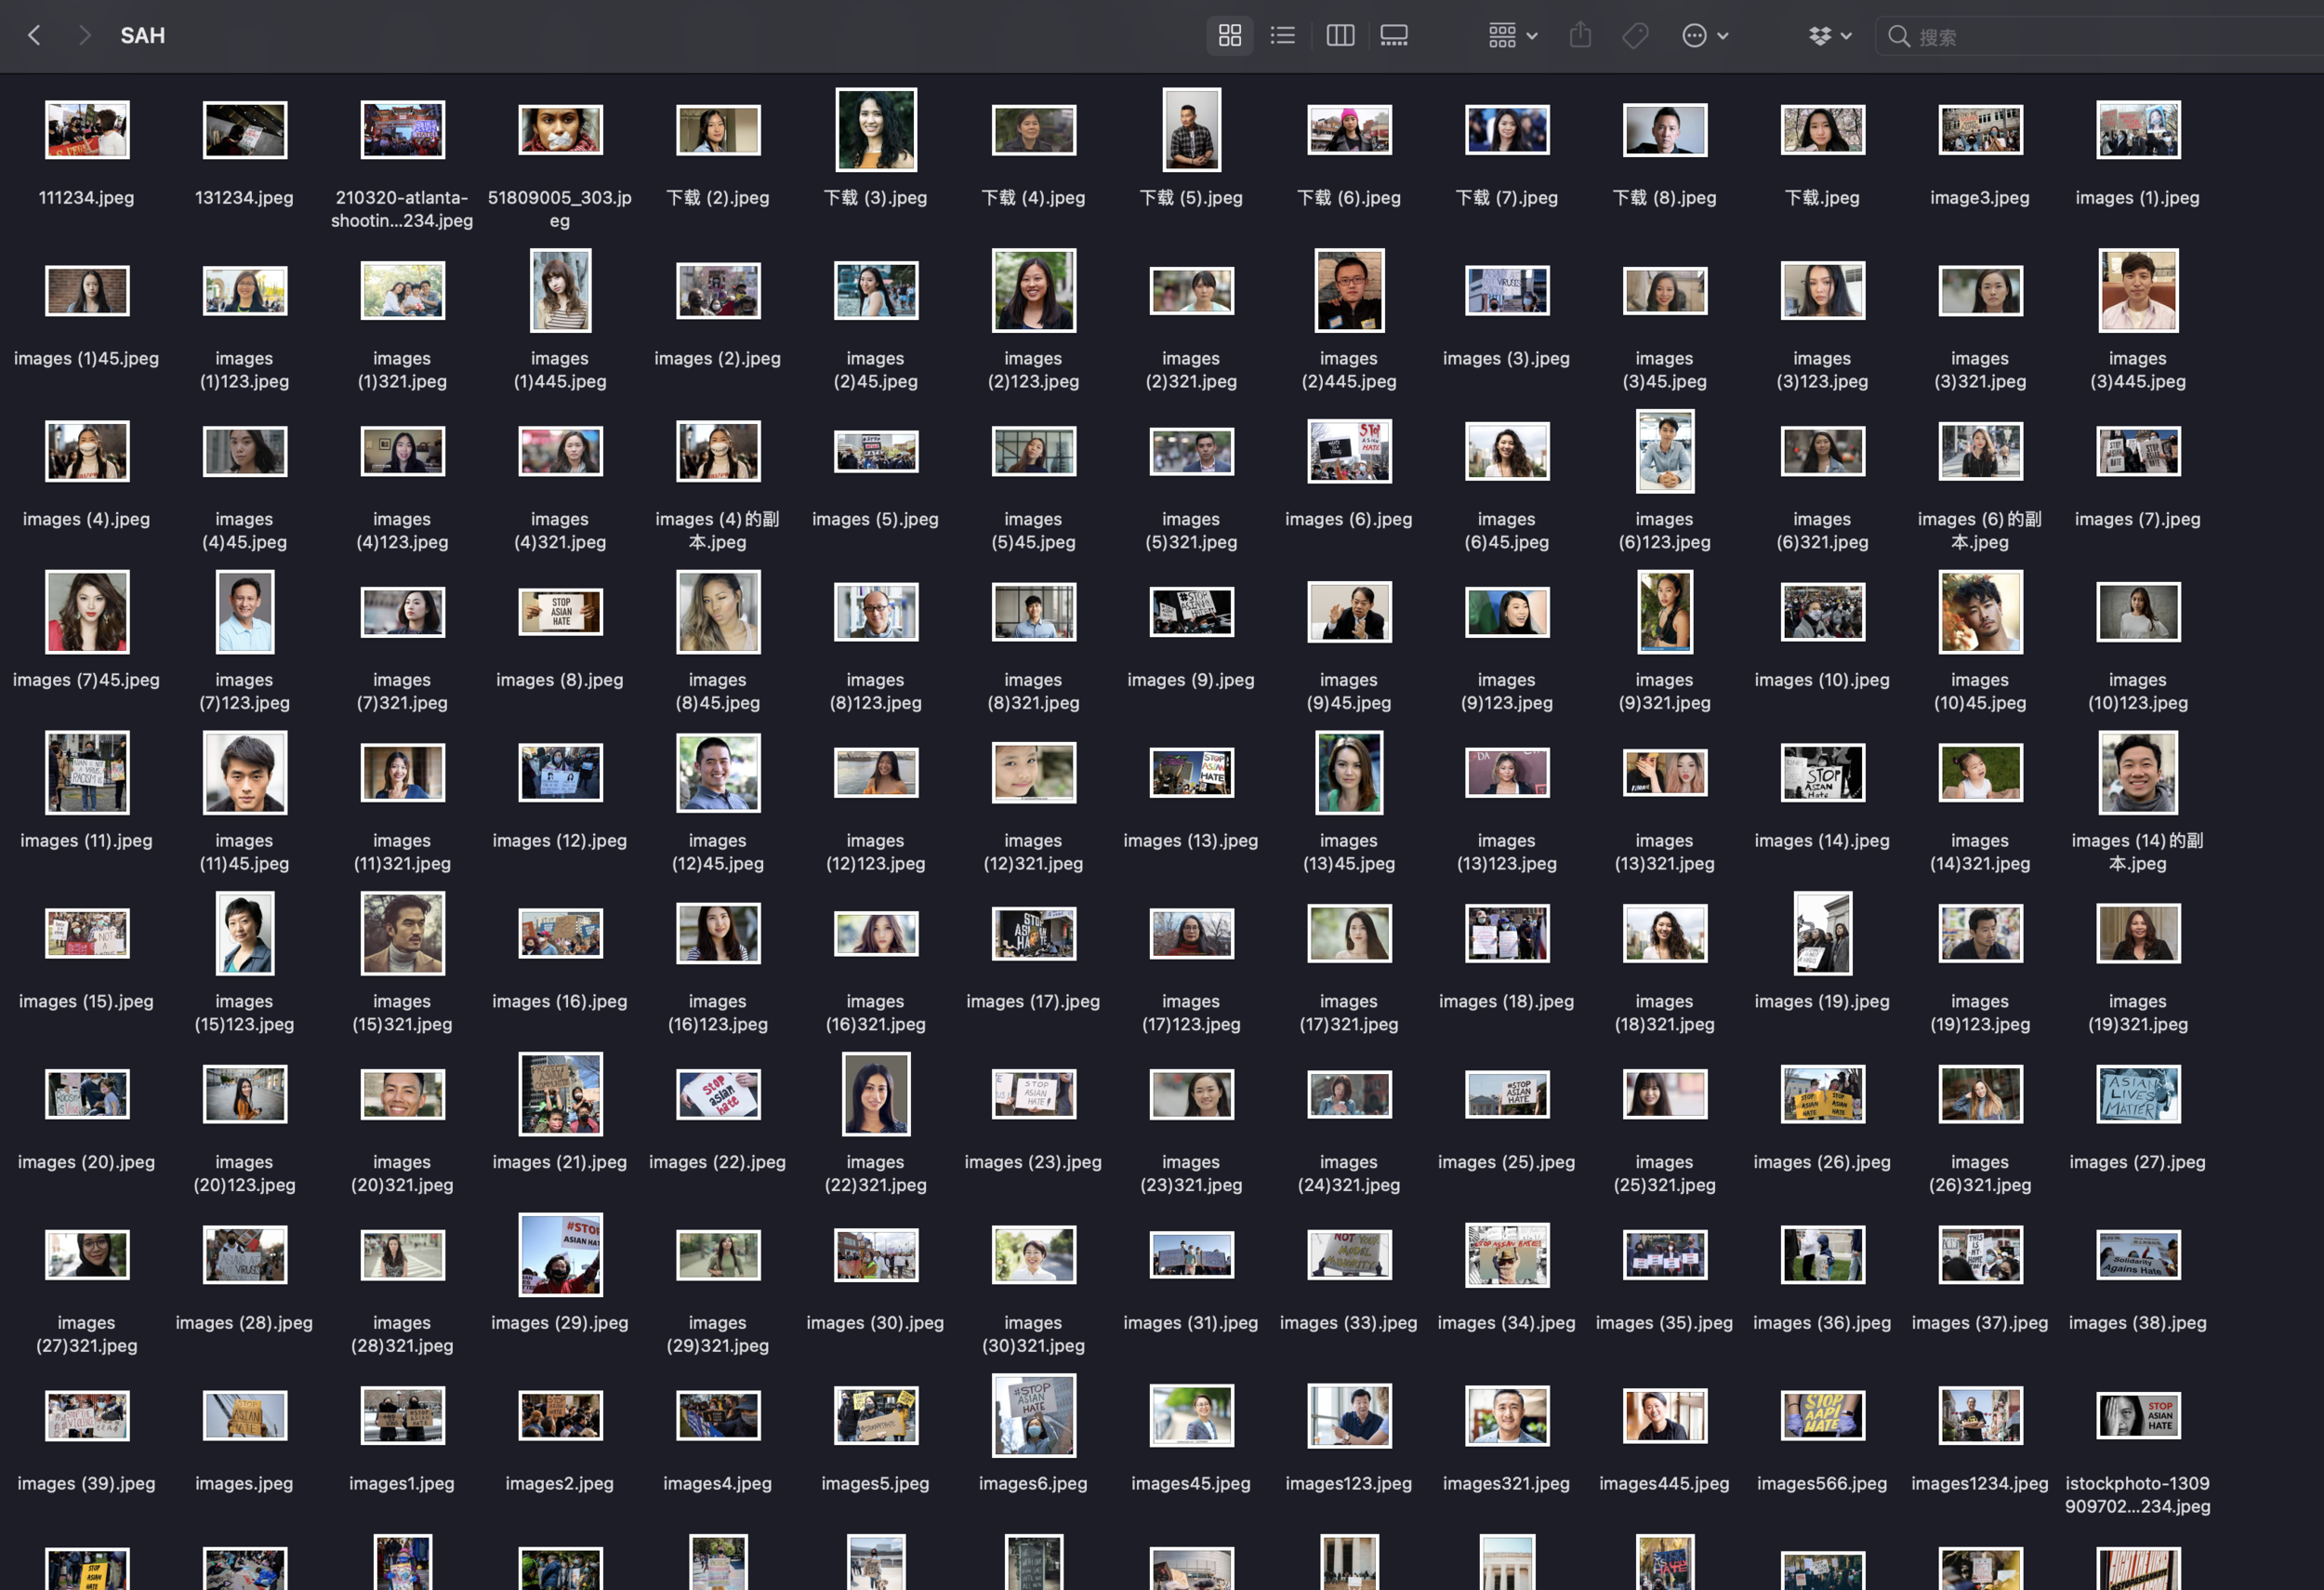Viewport: 2324px width, 1590px height.
Task: Open the Dropbox toolbar menu
Action: pos(1830,36)
